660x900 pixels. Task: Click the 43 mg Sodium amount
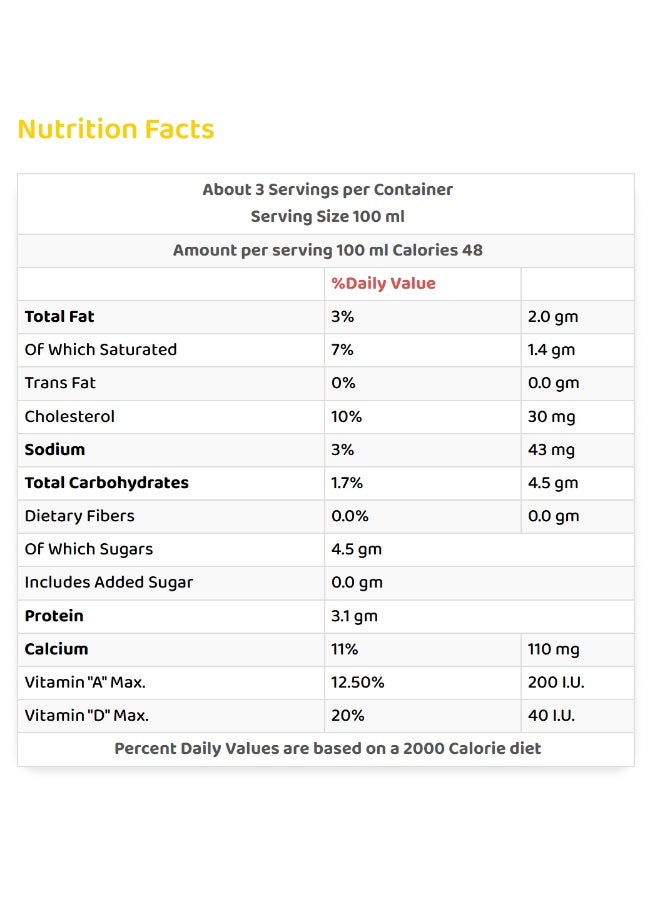click(551, 450)
